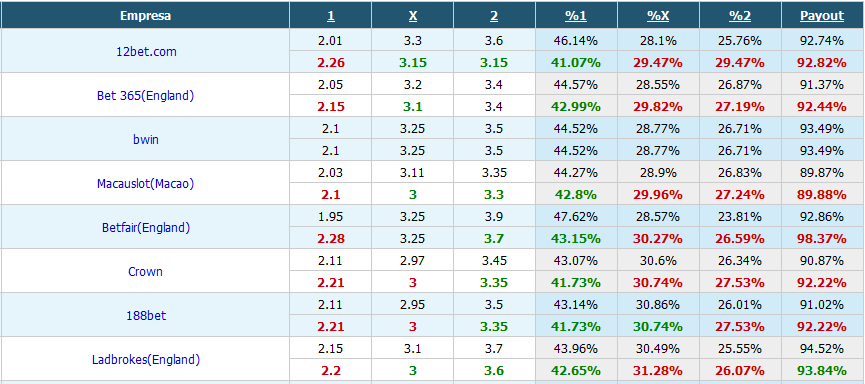The height and width of the screenshot is (384, 865).
Task: Select 12bet.com's red 2.26 home odds
Action: [x=330, y=62]
